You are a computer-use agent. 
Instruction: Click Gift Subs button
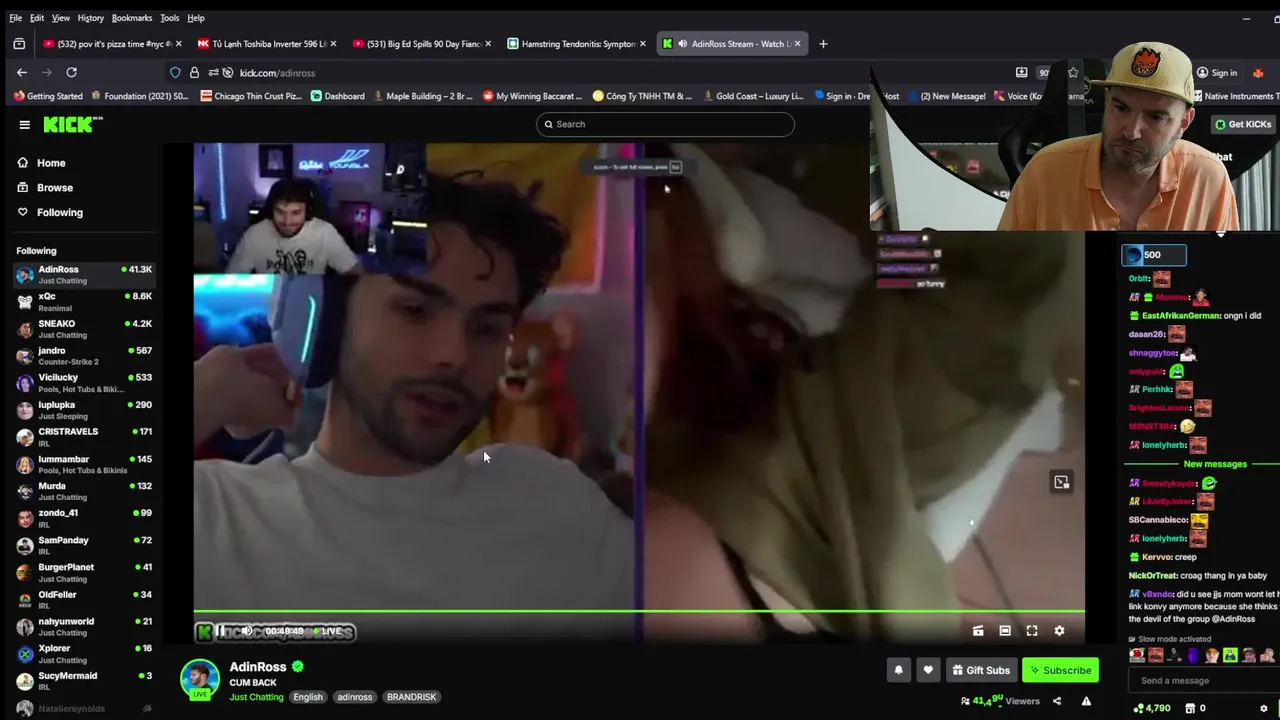(981, 670)
